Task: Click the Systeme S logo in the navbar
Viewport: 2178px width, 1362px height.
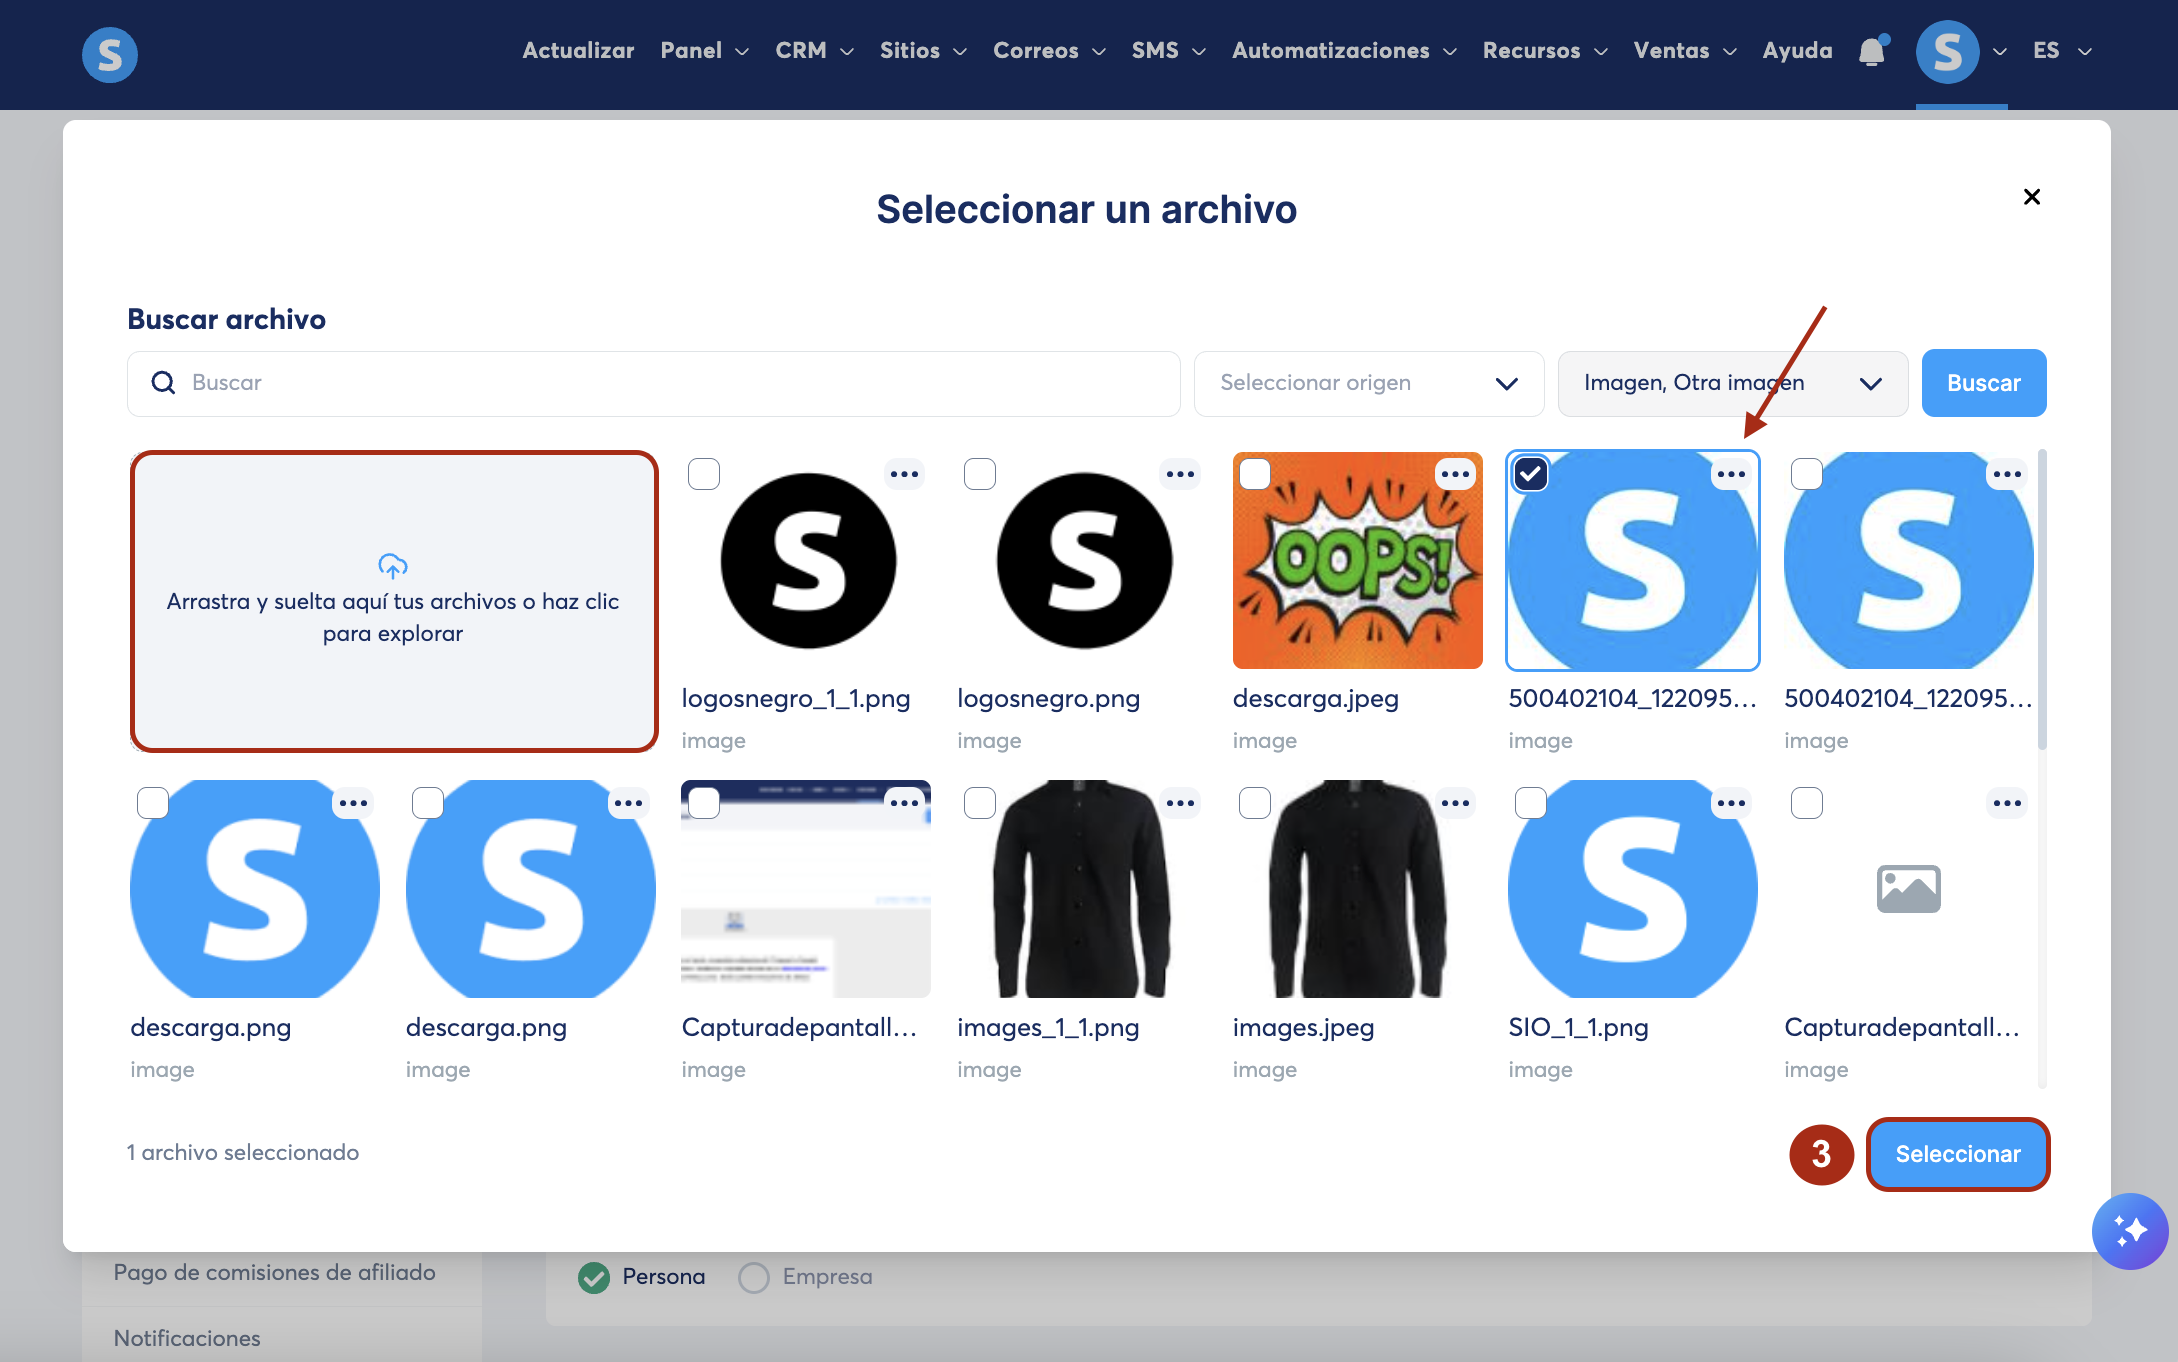Action: (110, 54)
